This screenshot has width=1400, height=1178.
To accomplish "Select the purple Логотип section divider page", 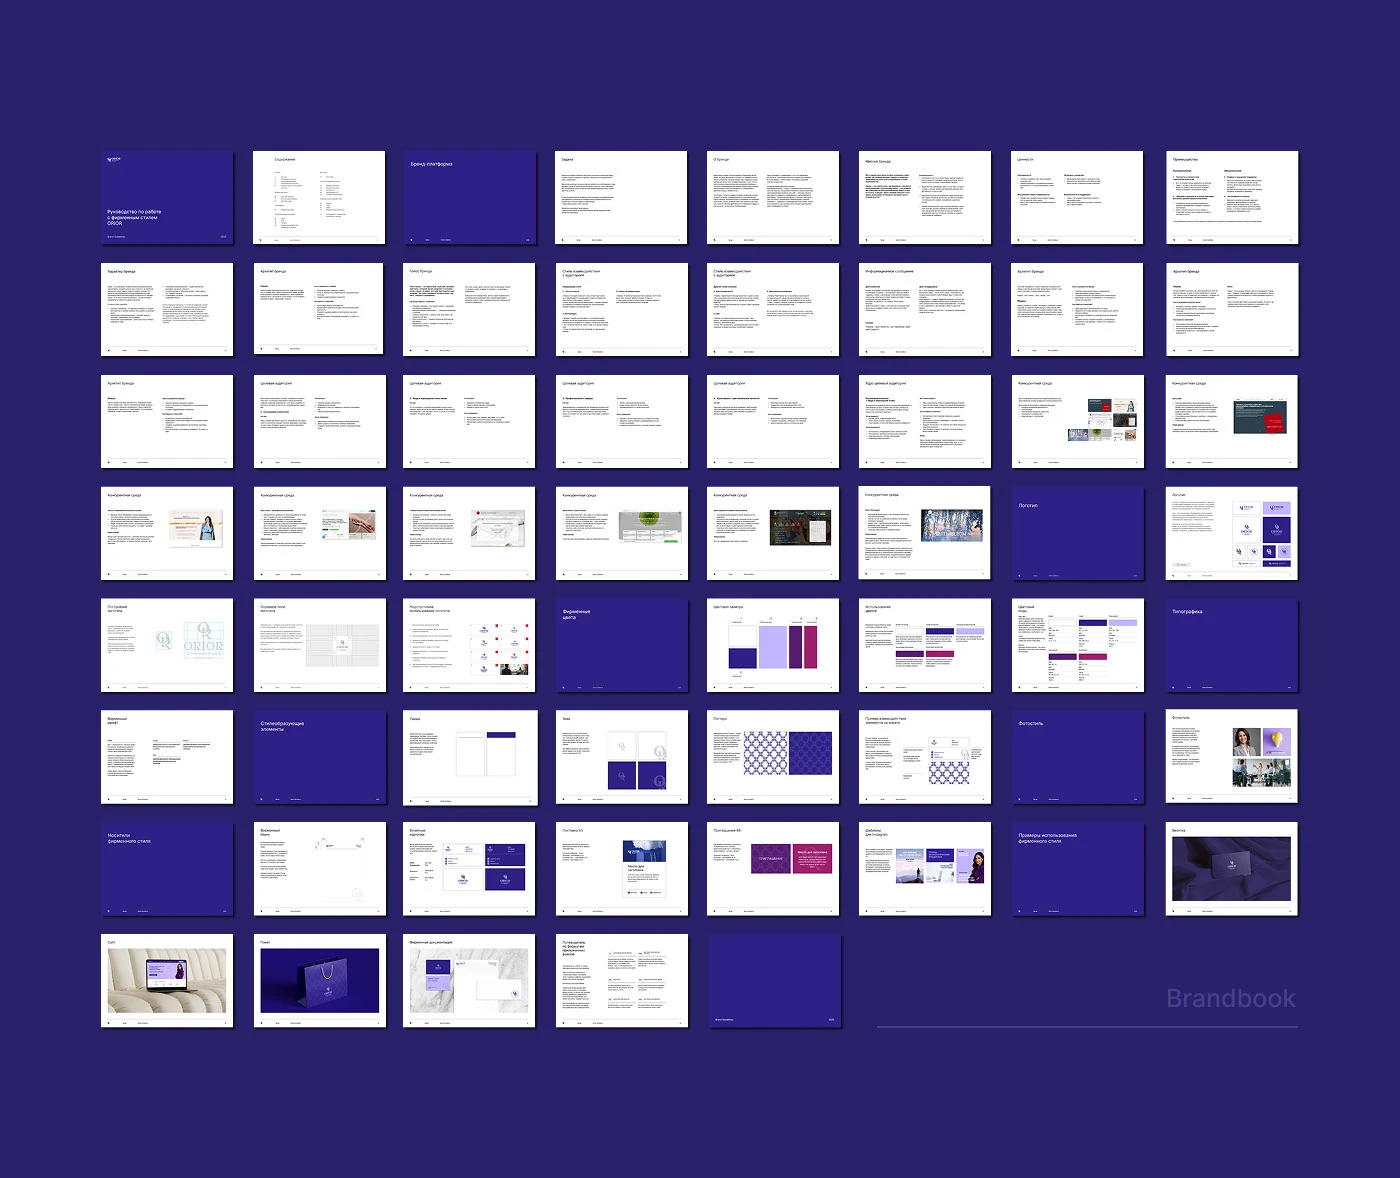I will pos(1077,533).
